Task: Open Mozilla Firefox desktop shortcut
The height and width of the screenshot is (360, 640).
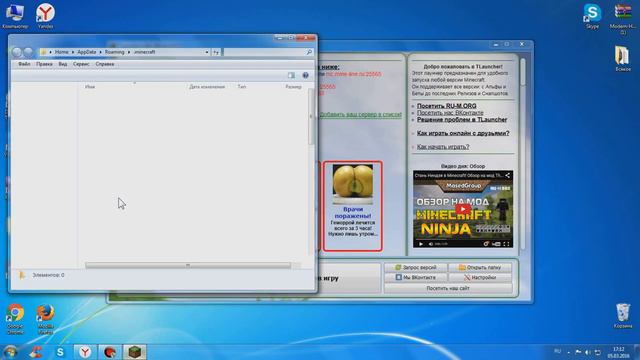Action: (45, 319)
